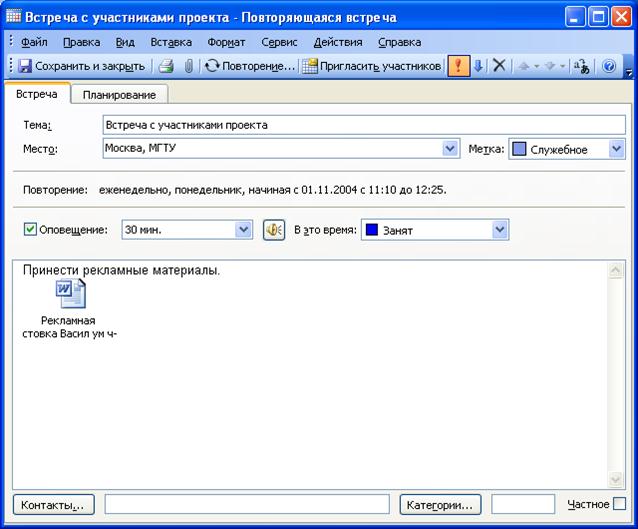Open Help with question mark icon
Image resolution: width=638 pixels, height=529 pixels.
[x=609, y=66]
